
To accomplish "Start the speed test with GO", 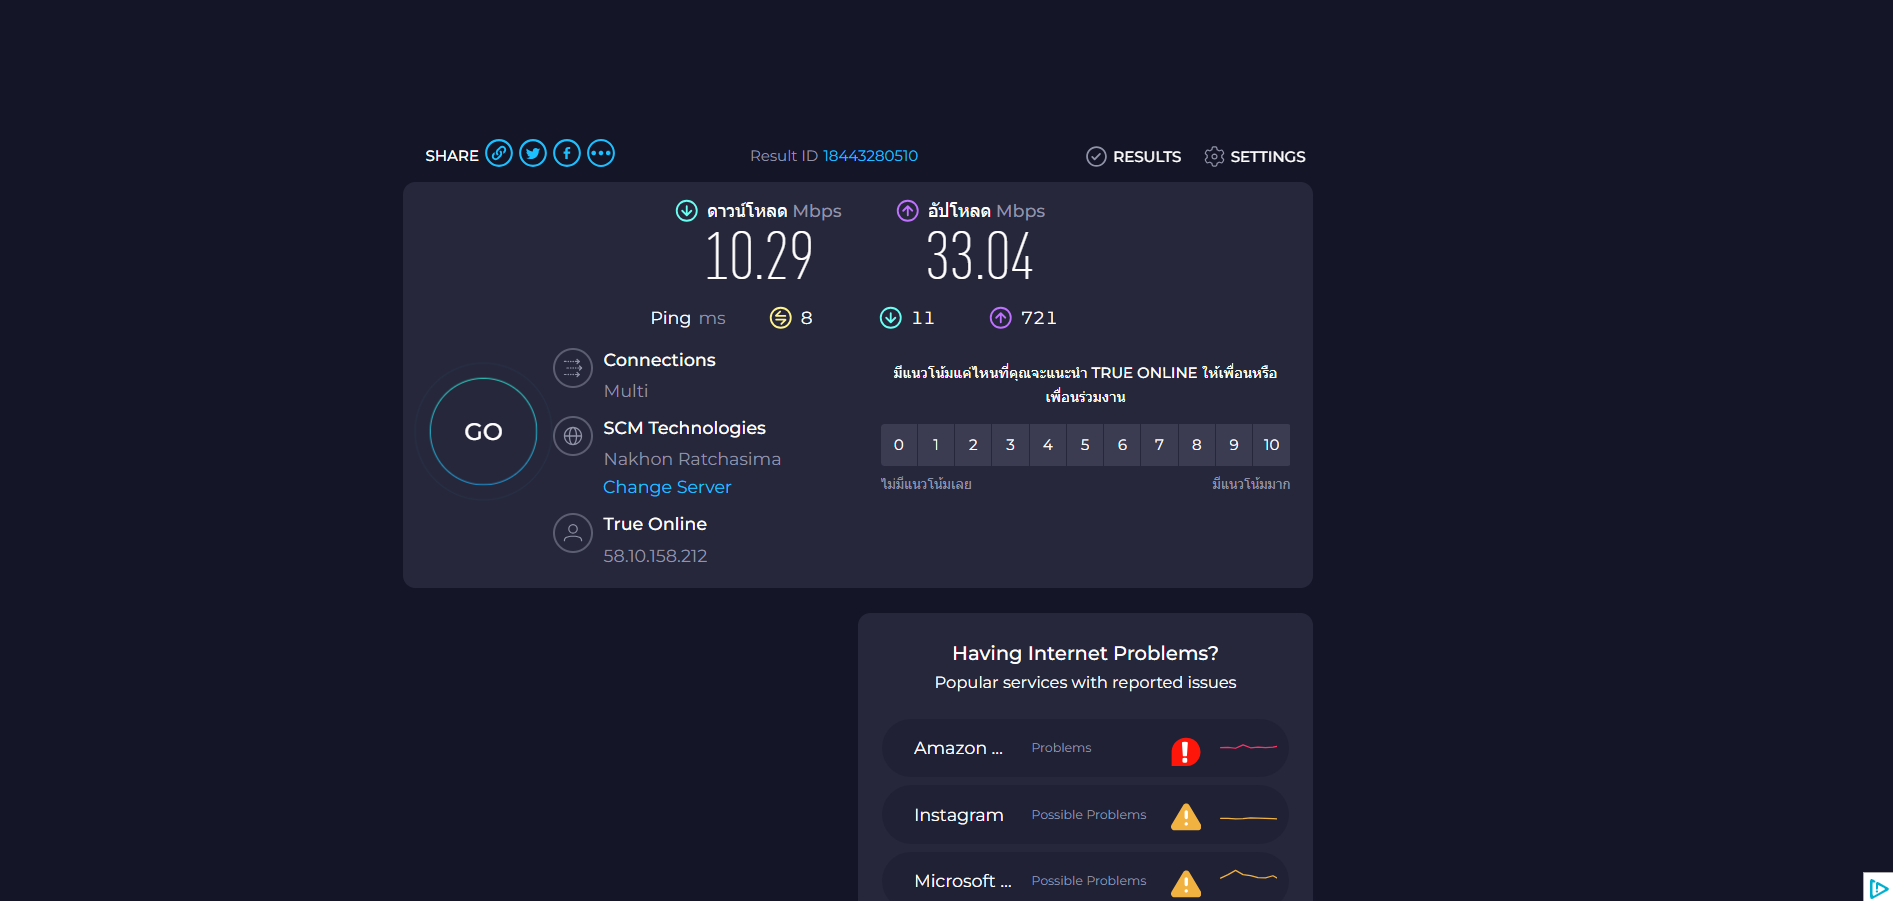I will click(483, 432).
